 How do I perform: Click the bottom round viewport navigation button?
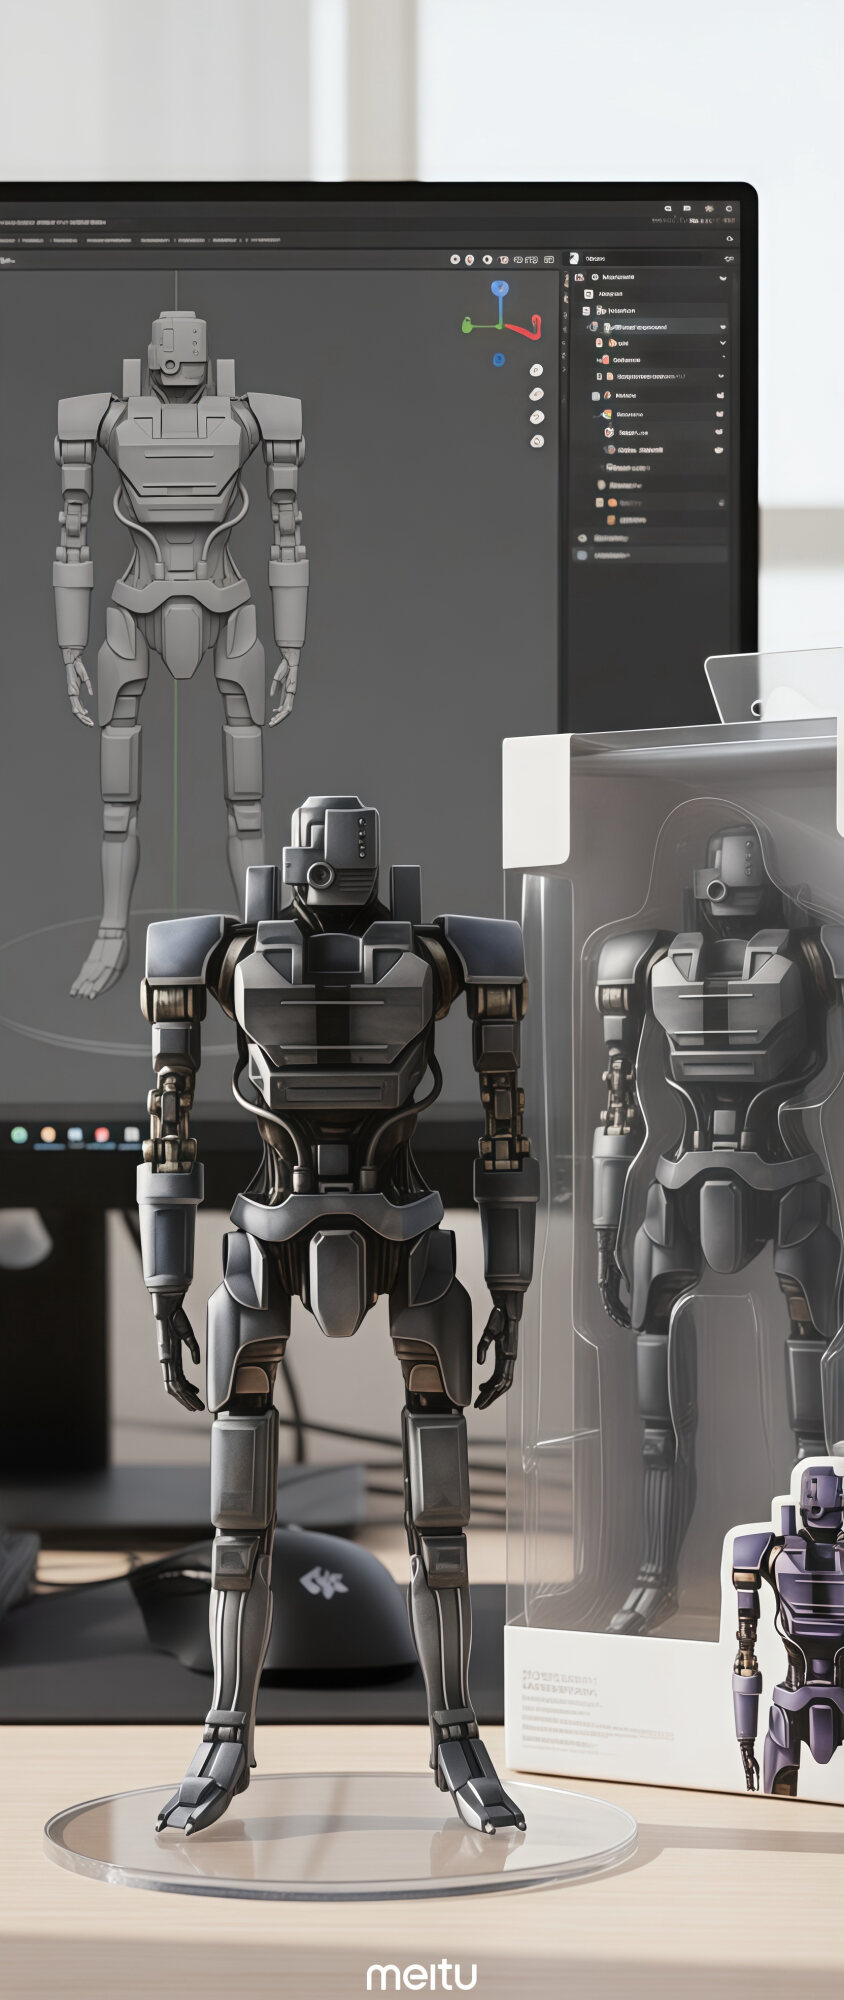(537, 441)
